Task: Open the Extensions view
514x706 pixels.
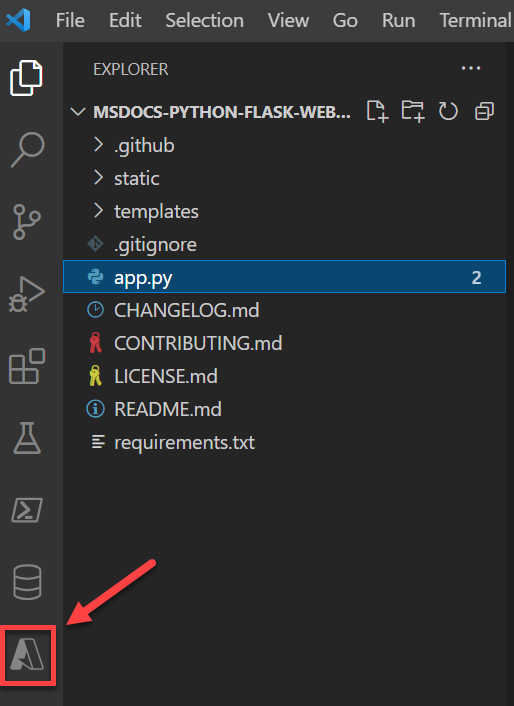Action: point(27,366)
